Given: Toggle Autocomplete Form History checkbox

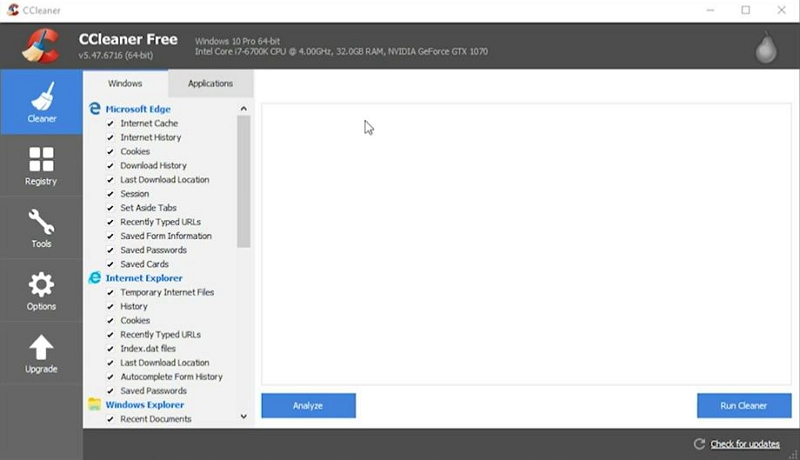Looking at the screenshot, I should (x=110, y=377).
